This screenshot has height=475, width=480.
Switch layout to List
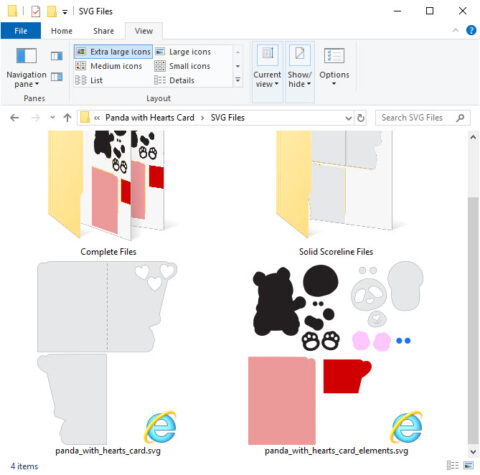[x=89, y=80]
